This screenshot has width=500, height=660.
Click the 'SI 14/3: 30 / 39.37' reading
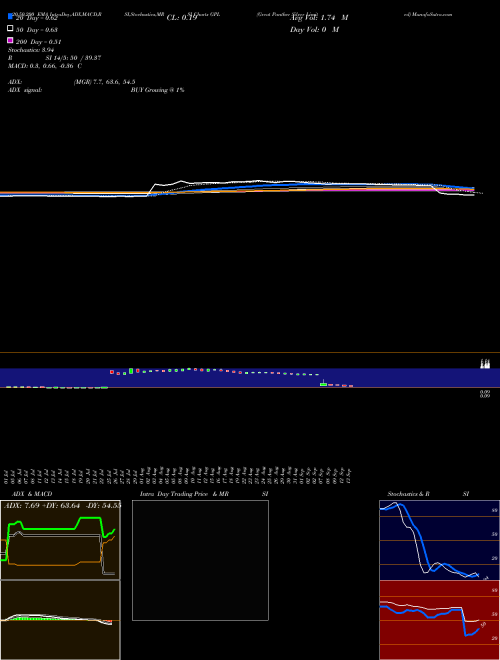tap(73, 58)
